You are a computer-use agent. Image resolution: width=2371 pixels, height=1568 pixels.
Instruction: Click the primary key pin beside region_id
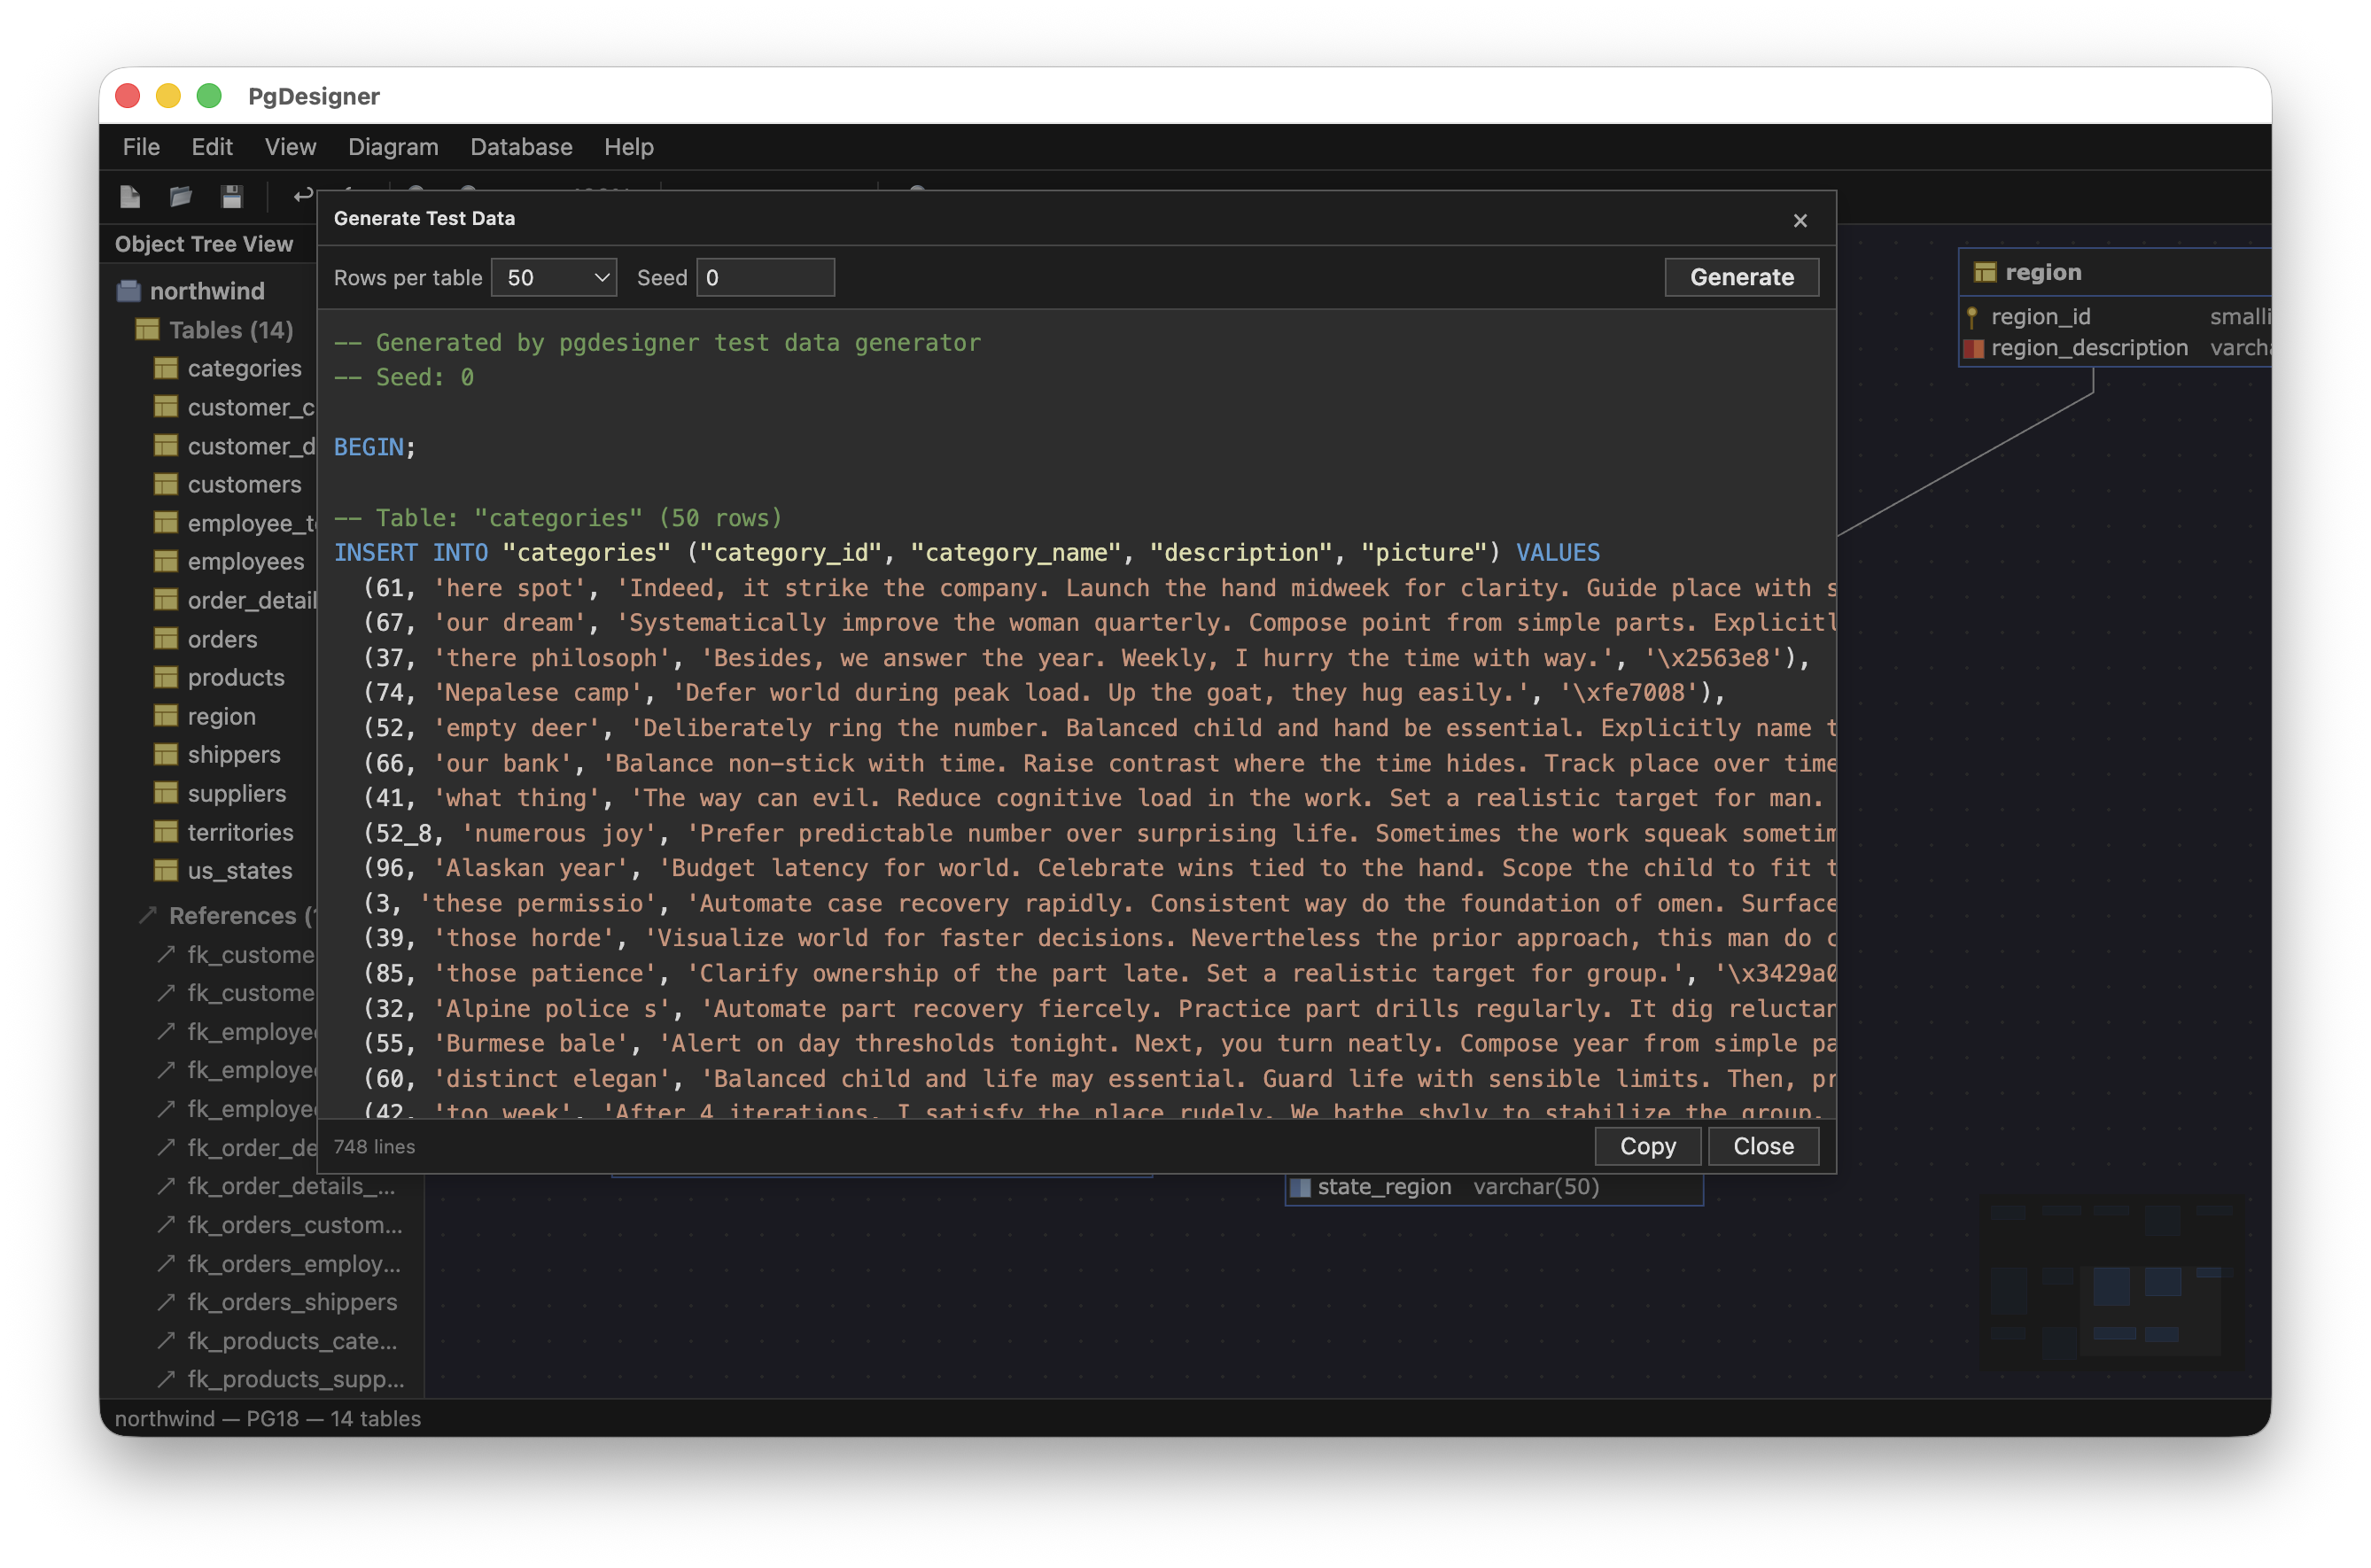tap(1973, 316)
